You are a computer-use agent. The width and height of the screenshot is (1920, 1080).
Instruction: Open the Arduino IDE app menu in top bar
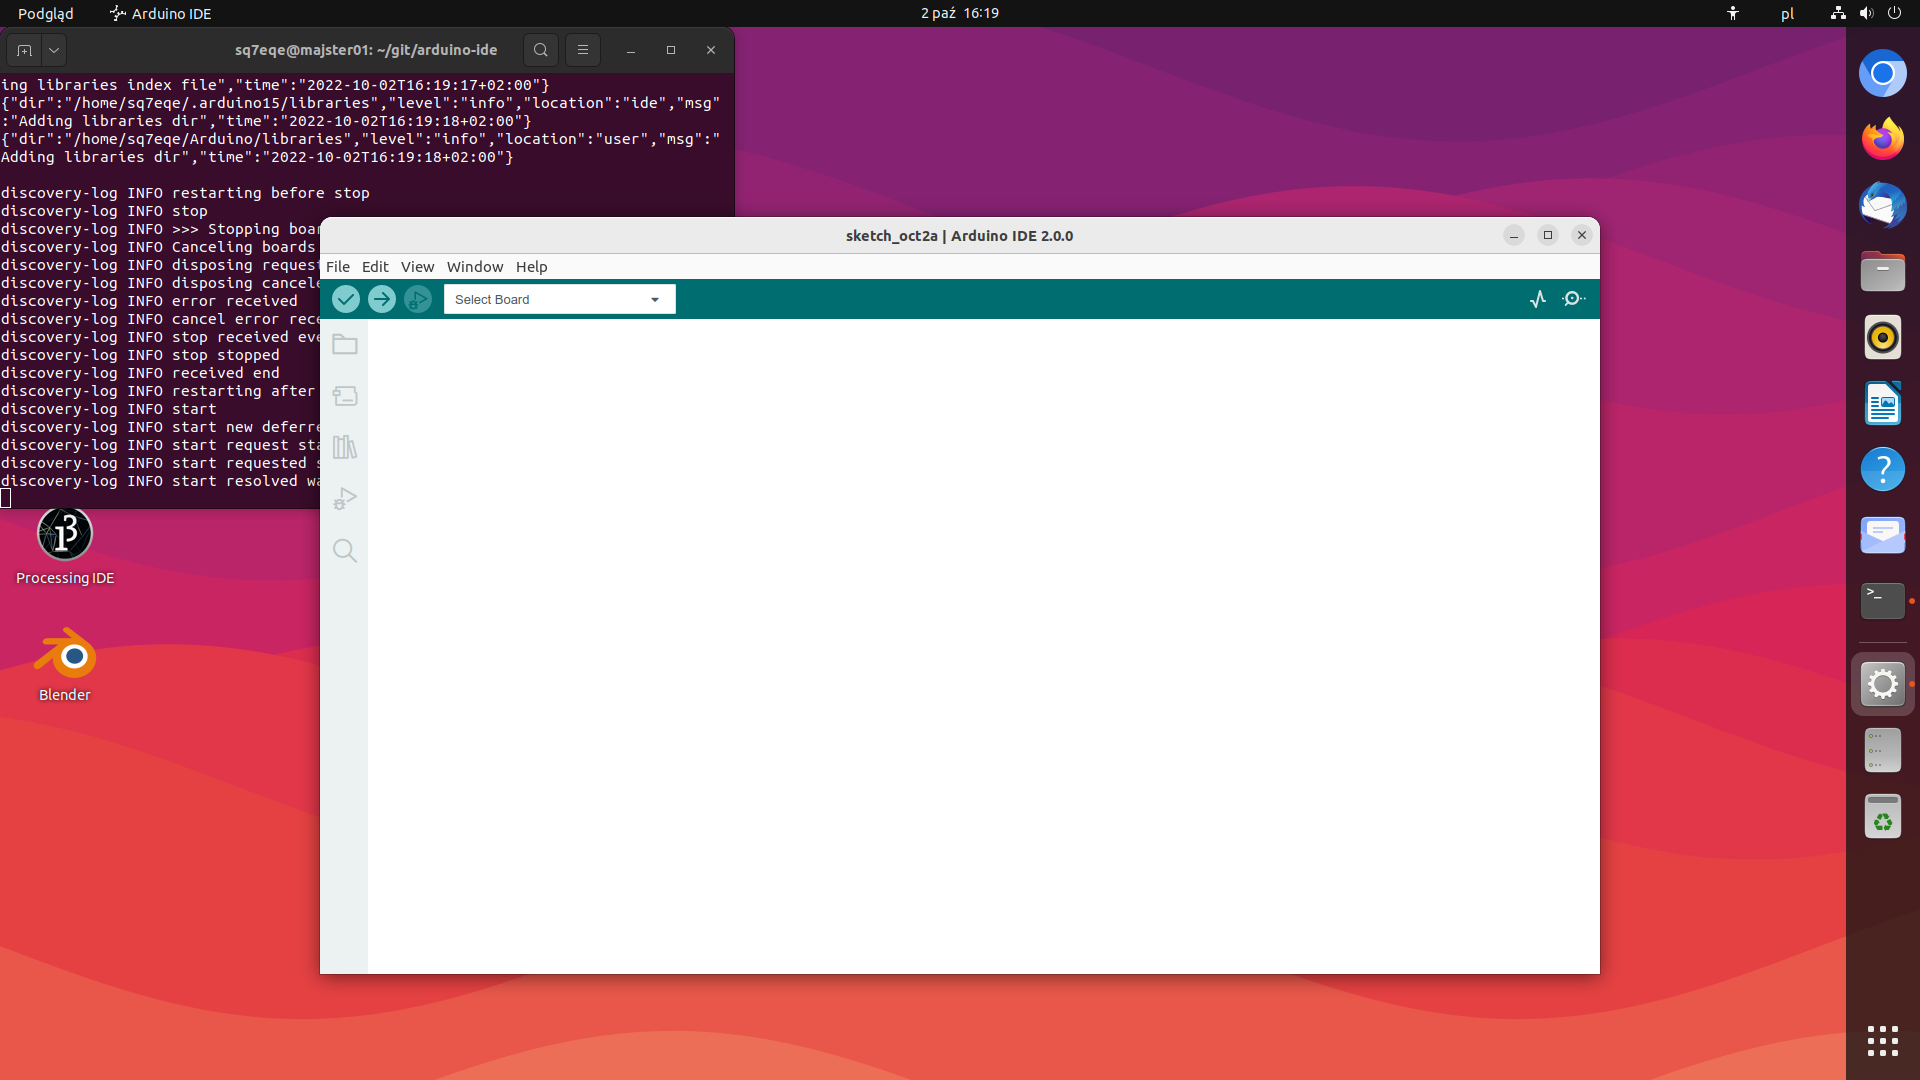tap(161, 13)
